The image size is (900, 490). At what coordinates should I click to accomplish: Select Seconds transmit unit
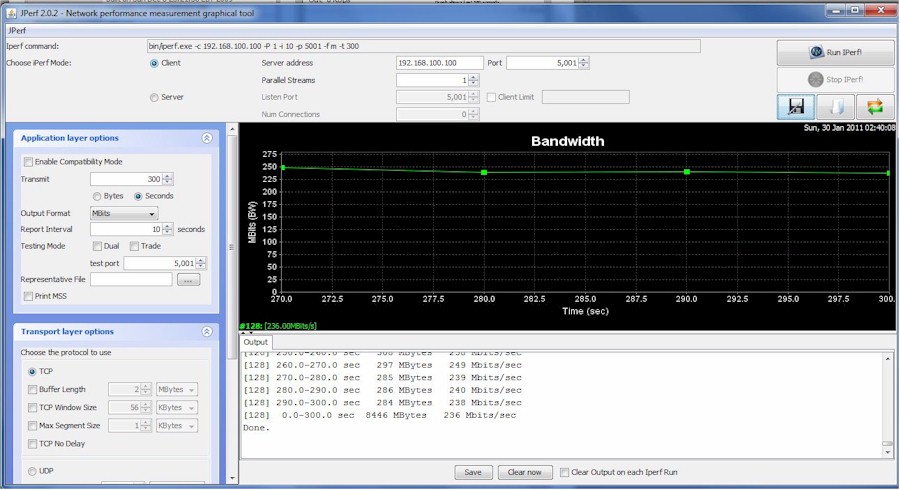click(138, 196)
